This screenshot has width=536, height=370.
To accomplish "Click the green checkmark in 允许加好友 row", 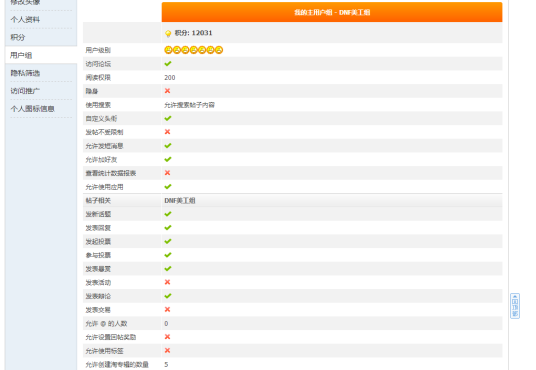I will pyautogui.click(x=168, y=159).
